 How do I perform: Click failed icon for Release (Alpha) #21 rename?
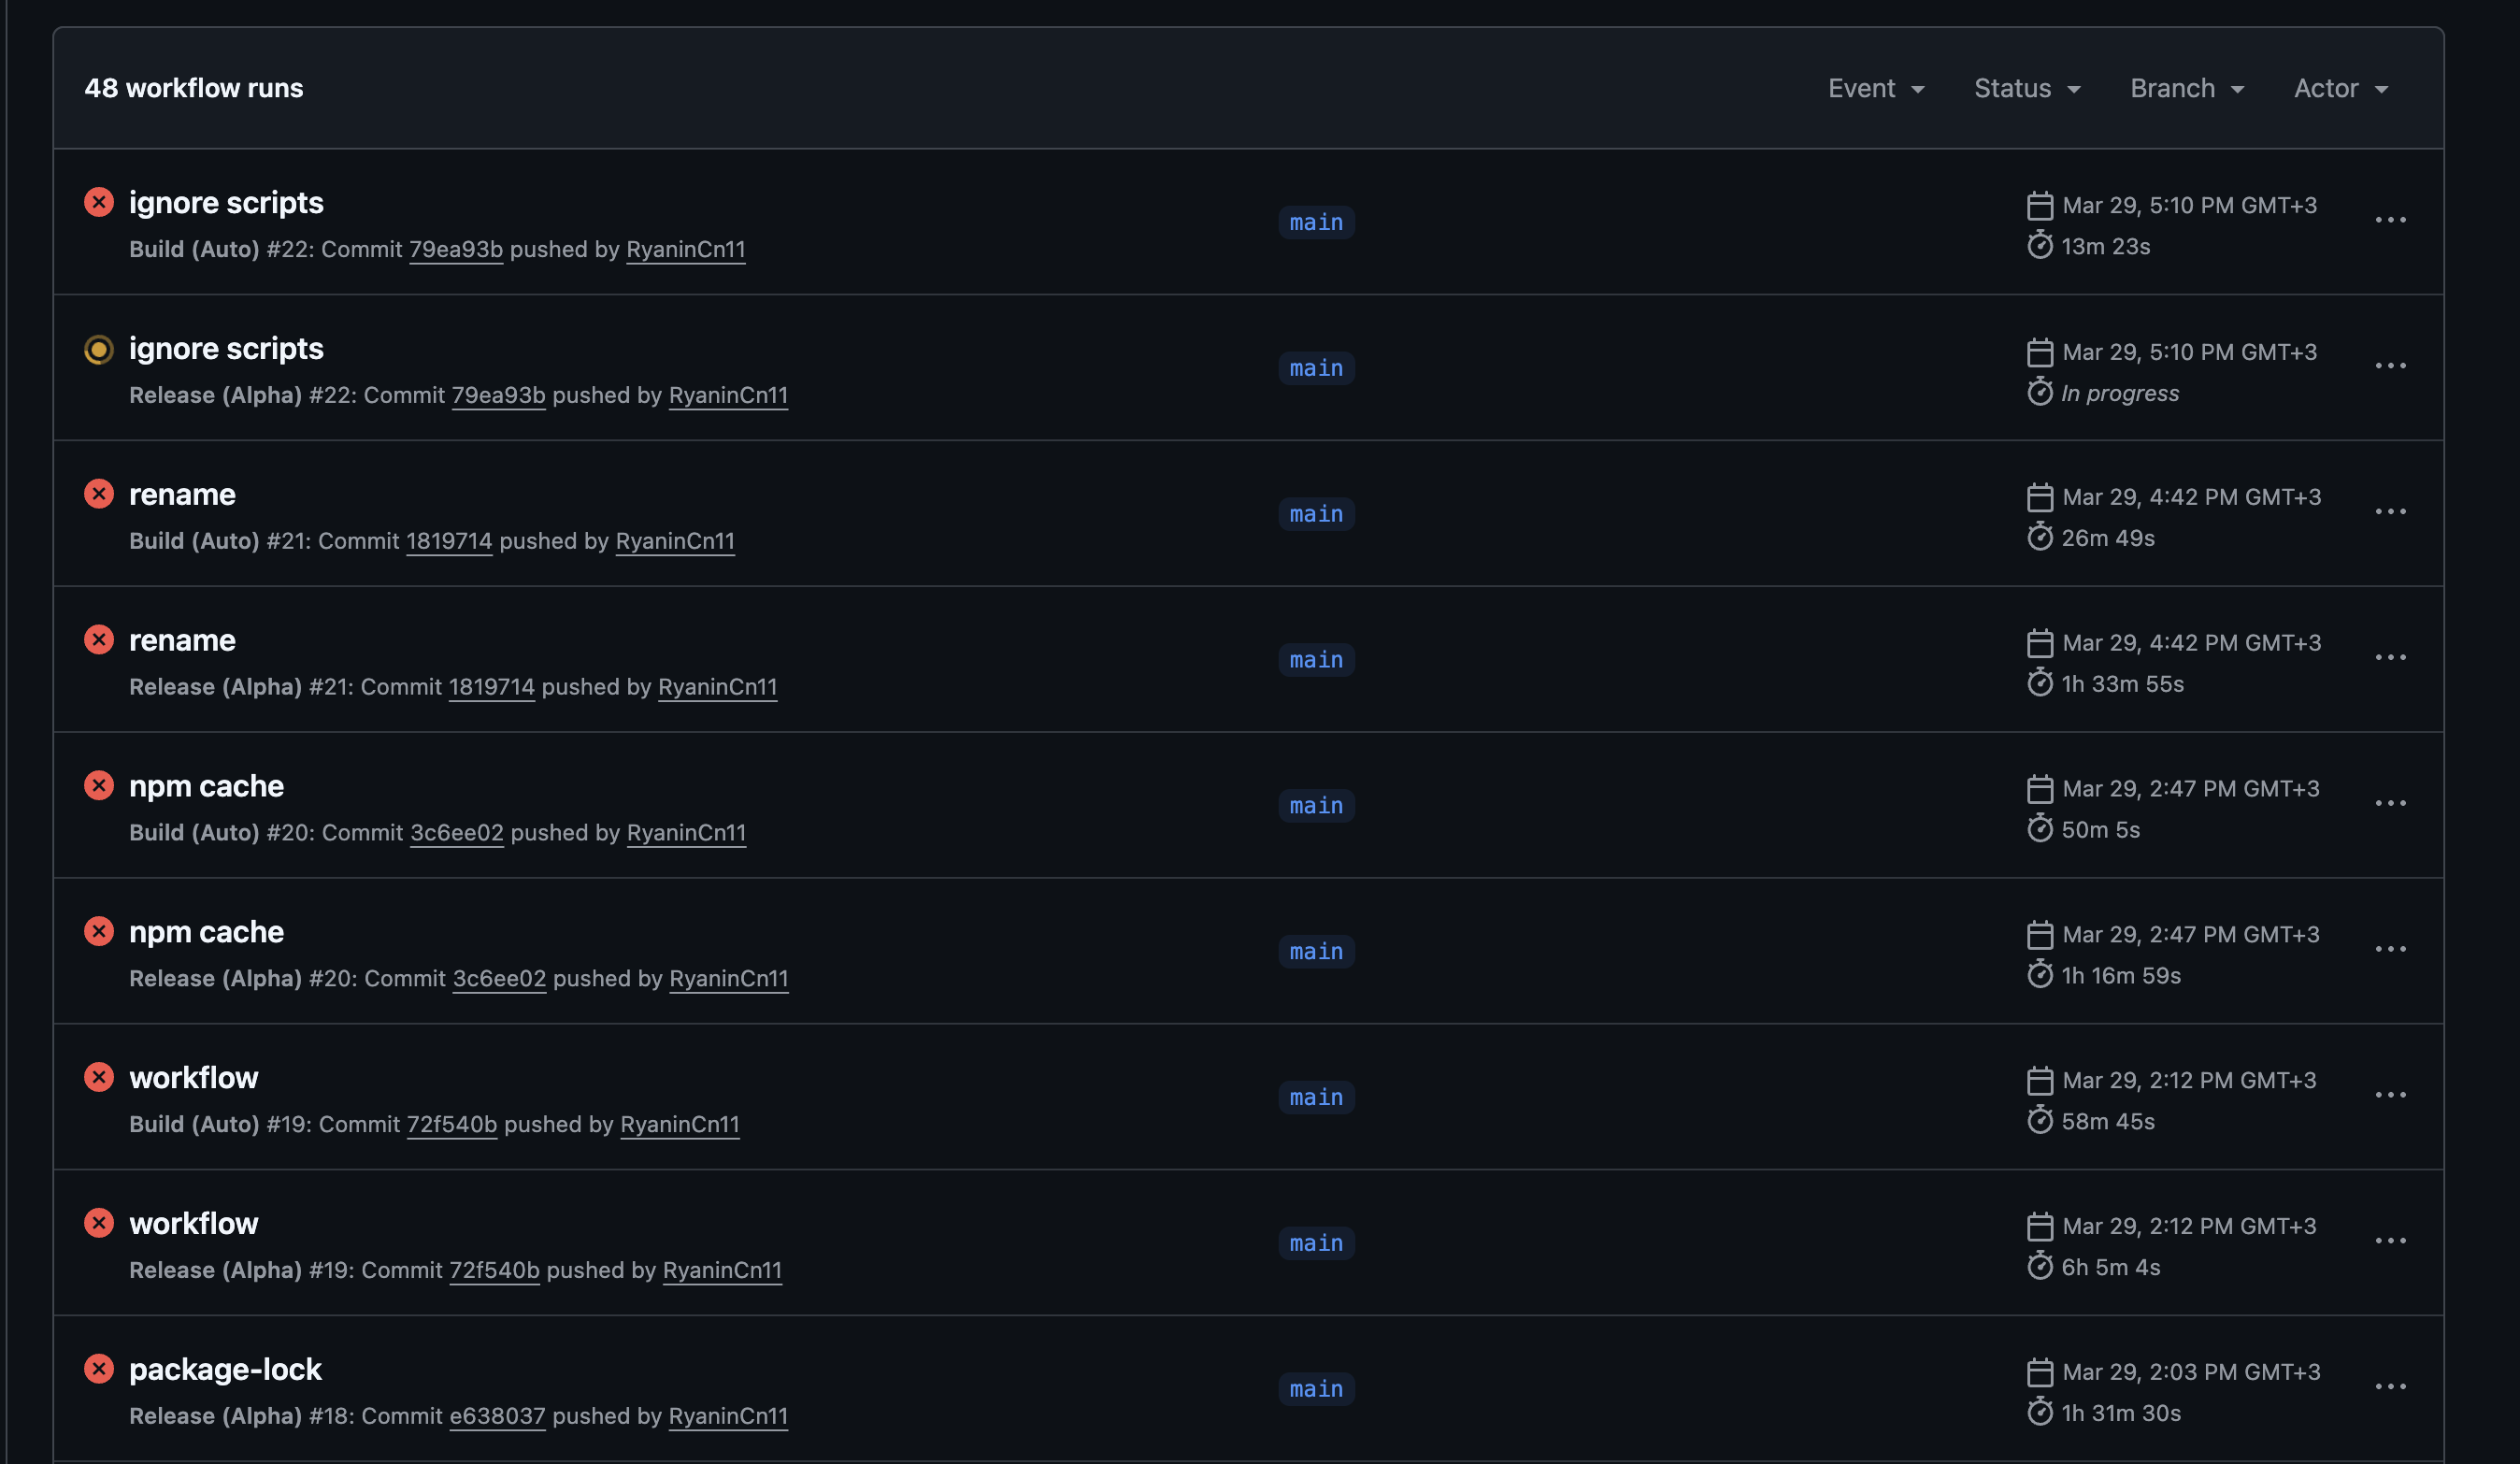[98, 640]
